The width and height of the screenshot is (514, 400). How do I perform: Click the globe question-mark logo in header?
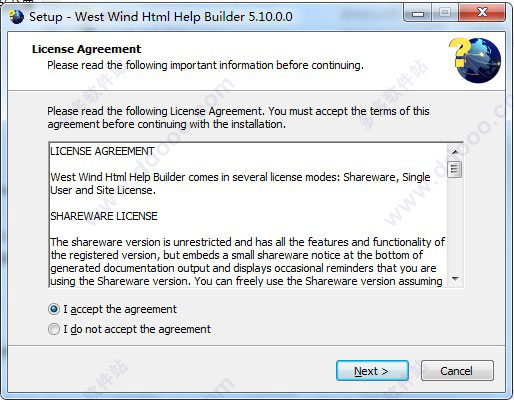click(x=475, y=60)
